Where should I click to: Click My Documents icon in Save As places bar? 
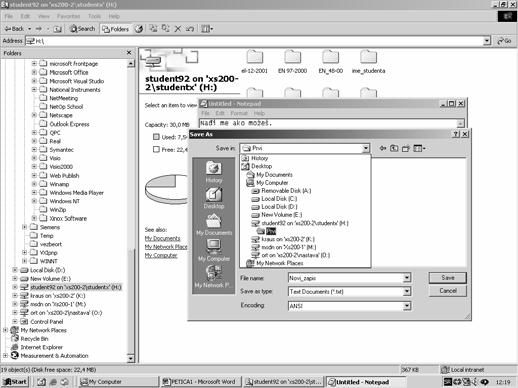tap(214, 225)
